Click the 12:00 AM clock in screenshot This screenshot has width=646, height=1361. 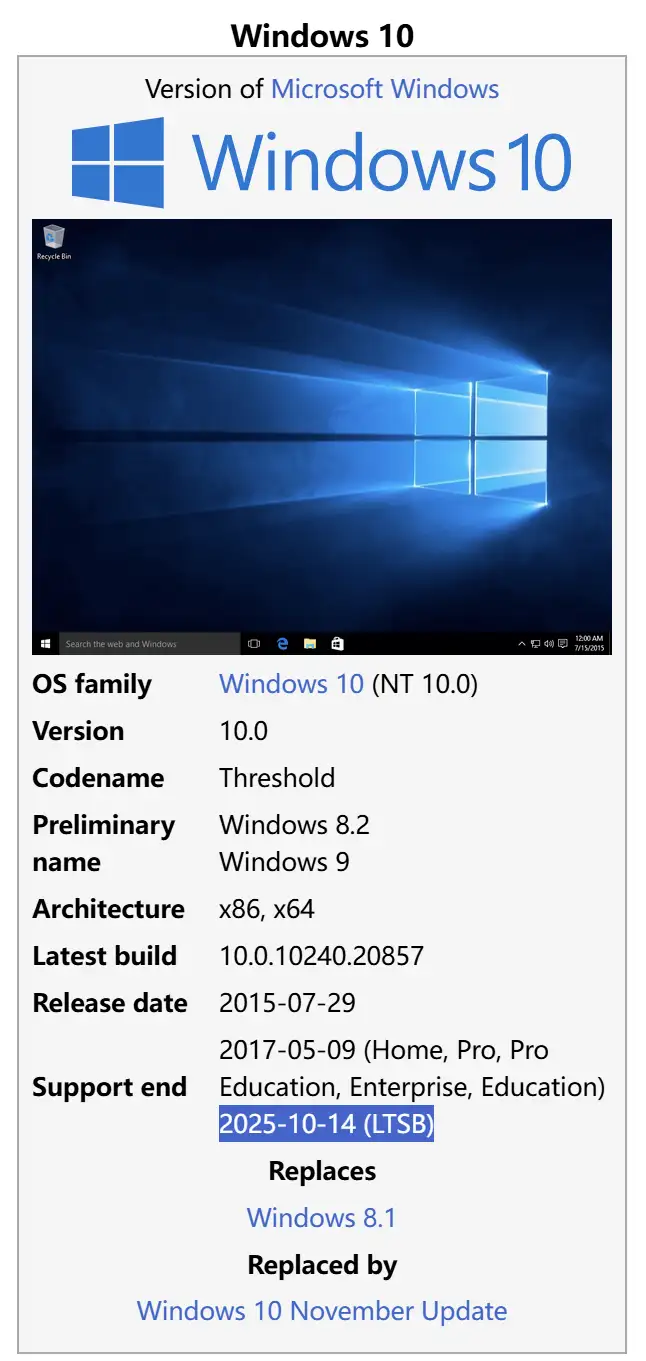(591, 638)
